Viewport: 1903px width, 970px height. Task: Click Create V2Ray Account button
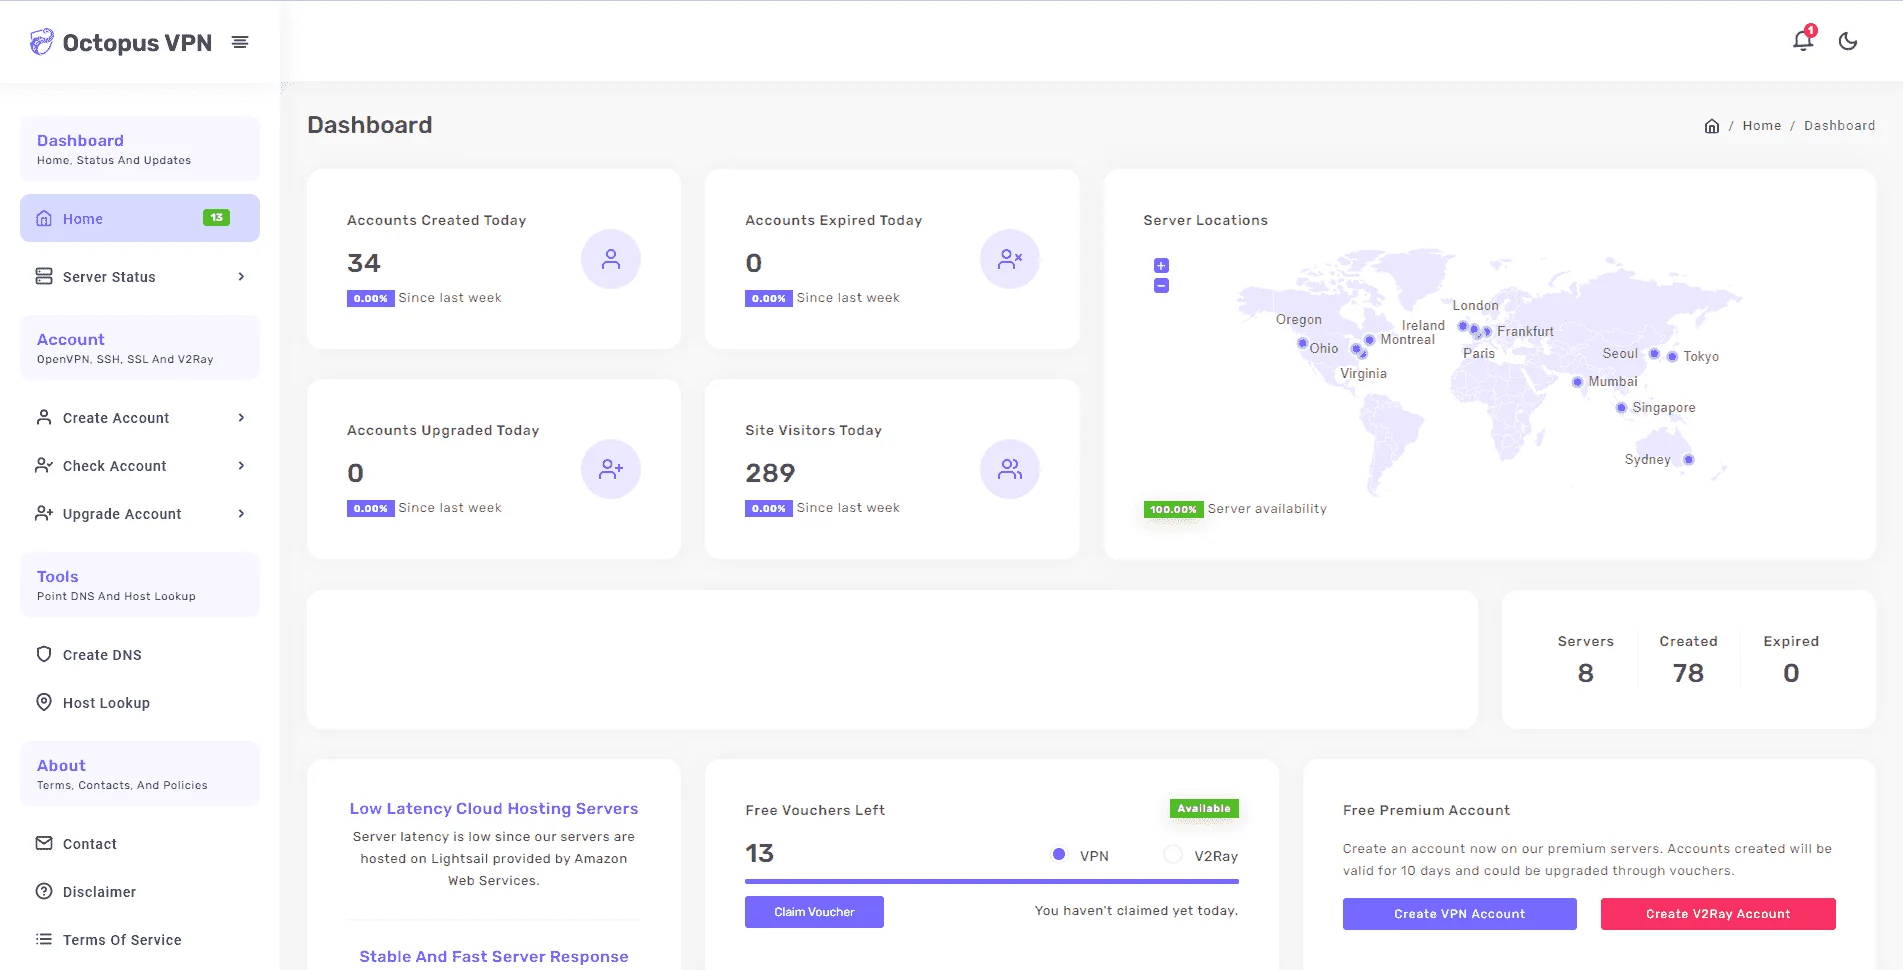point(1718,914)
